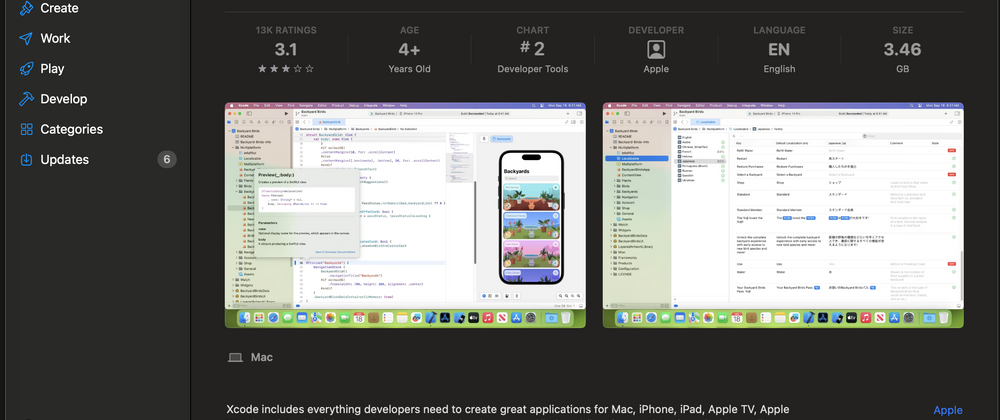Open the Backyards preview screenshot thumbnail

pos(405,215)
